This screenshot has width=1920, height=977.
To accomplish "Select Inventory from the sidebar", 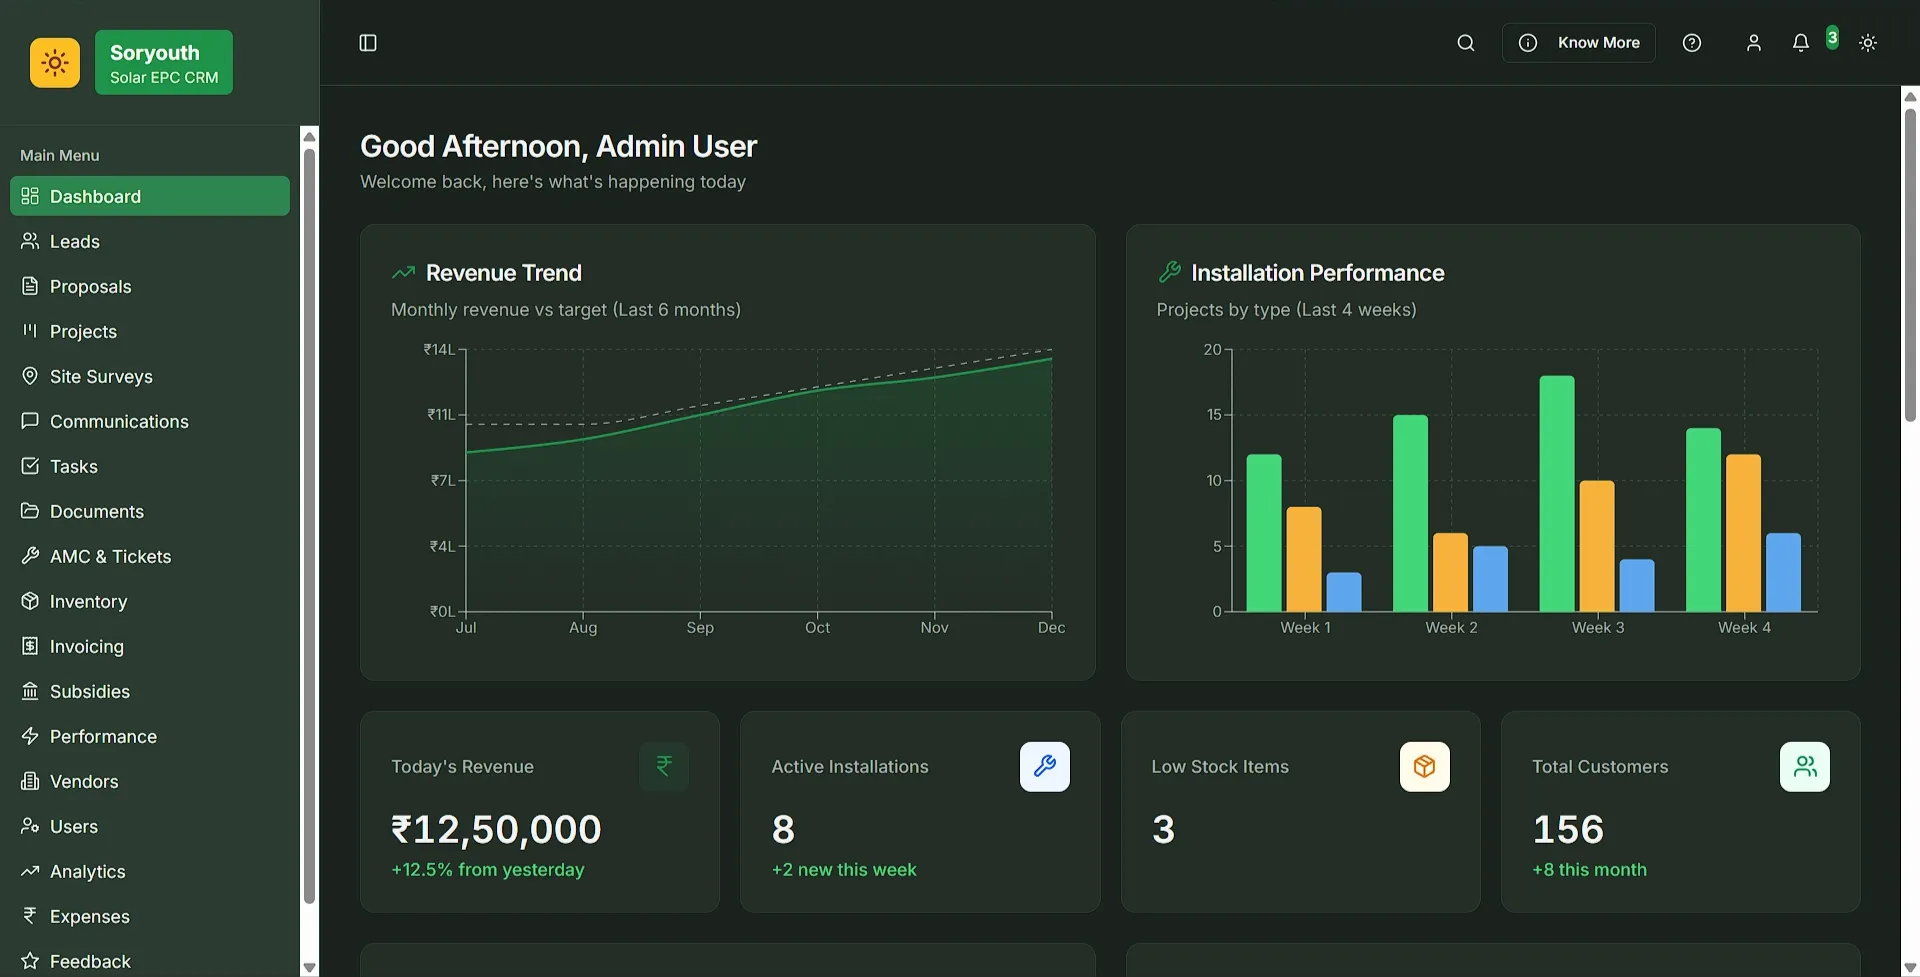I will (x=88, y=601).
